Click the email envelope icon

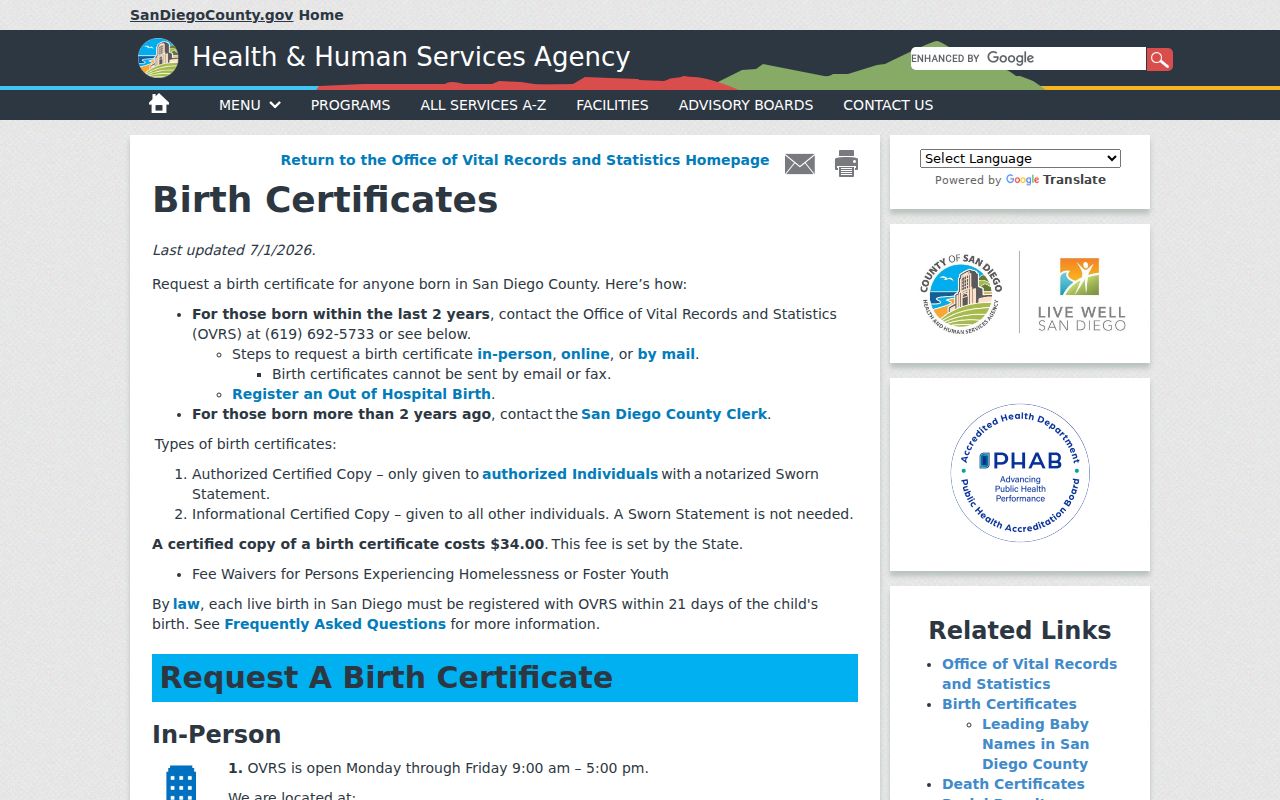tap(800, 164)
